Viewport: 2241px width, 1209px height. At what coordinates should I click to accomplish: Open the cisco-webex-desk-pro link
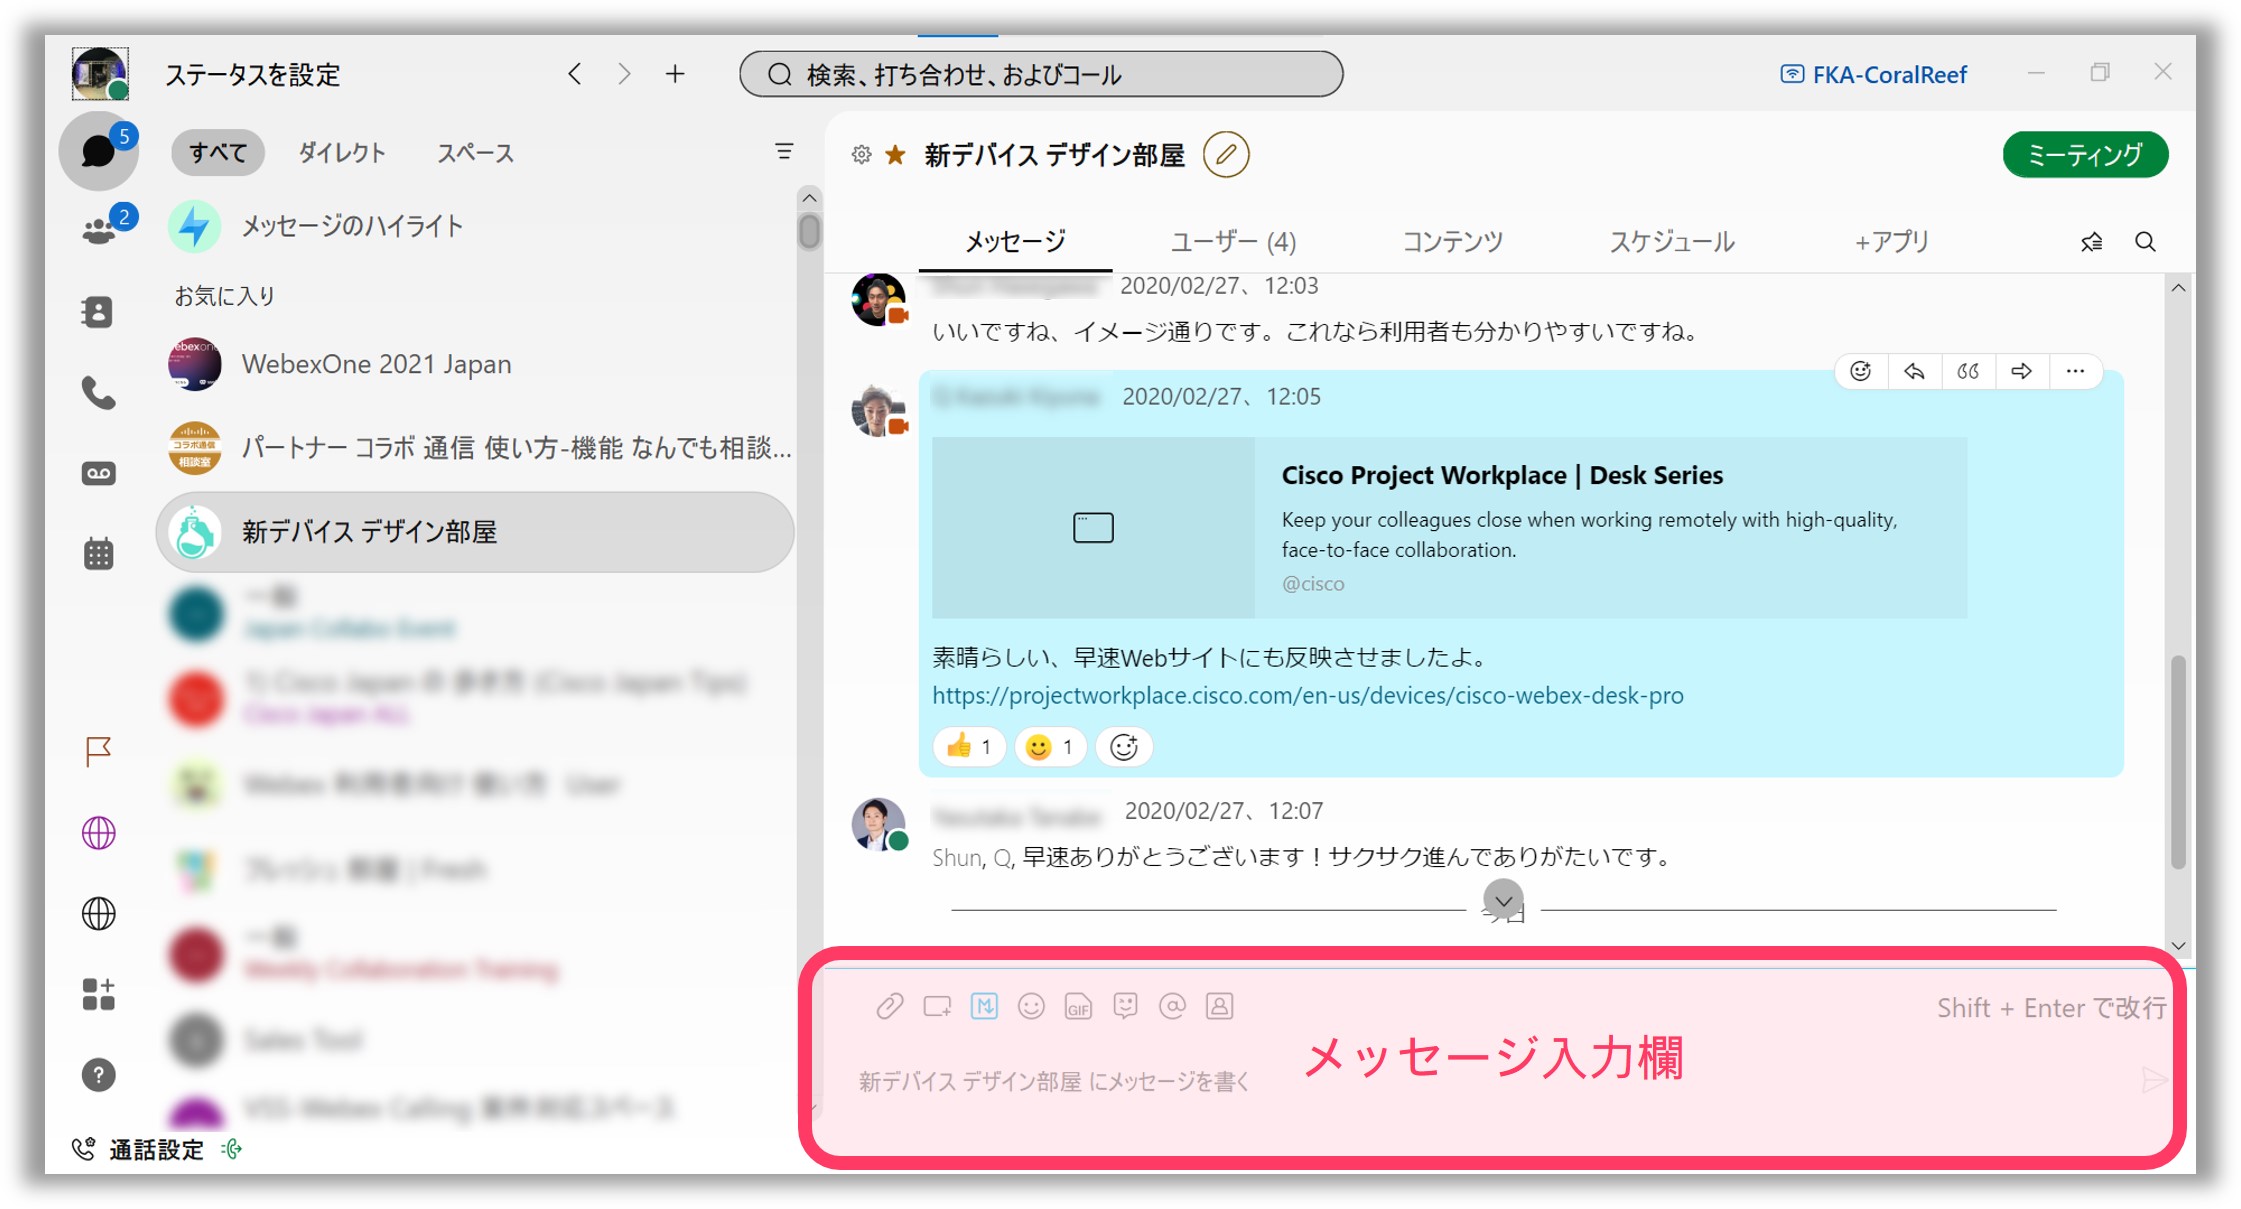click(x=1306, y=695)
